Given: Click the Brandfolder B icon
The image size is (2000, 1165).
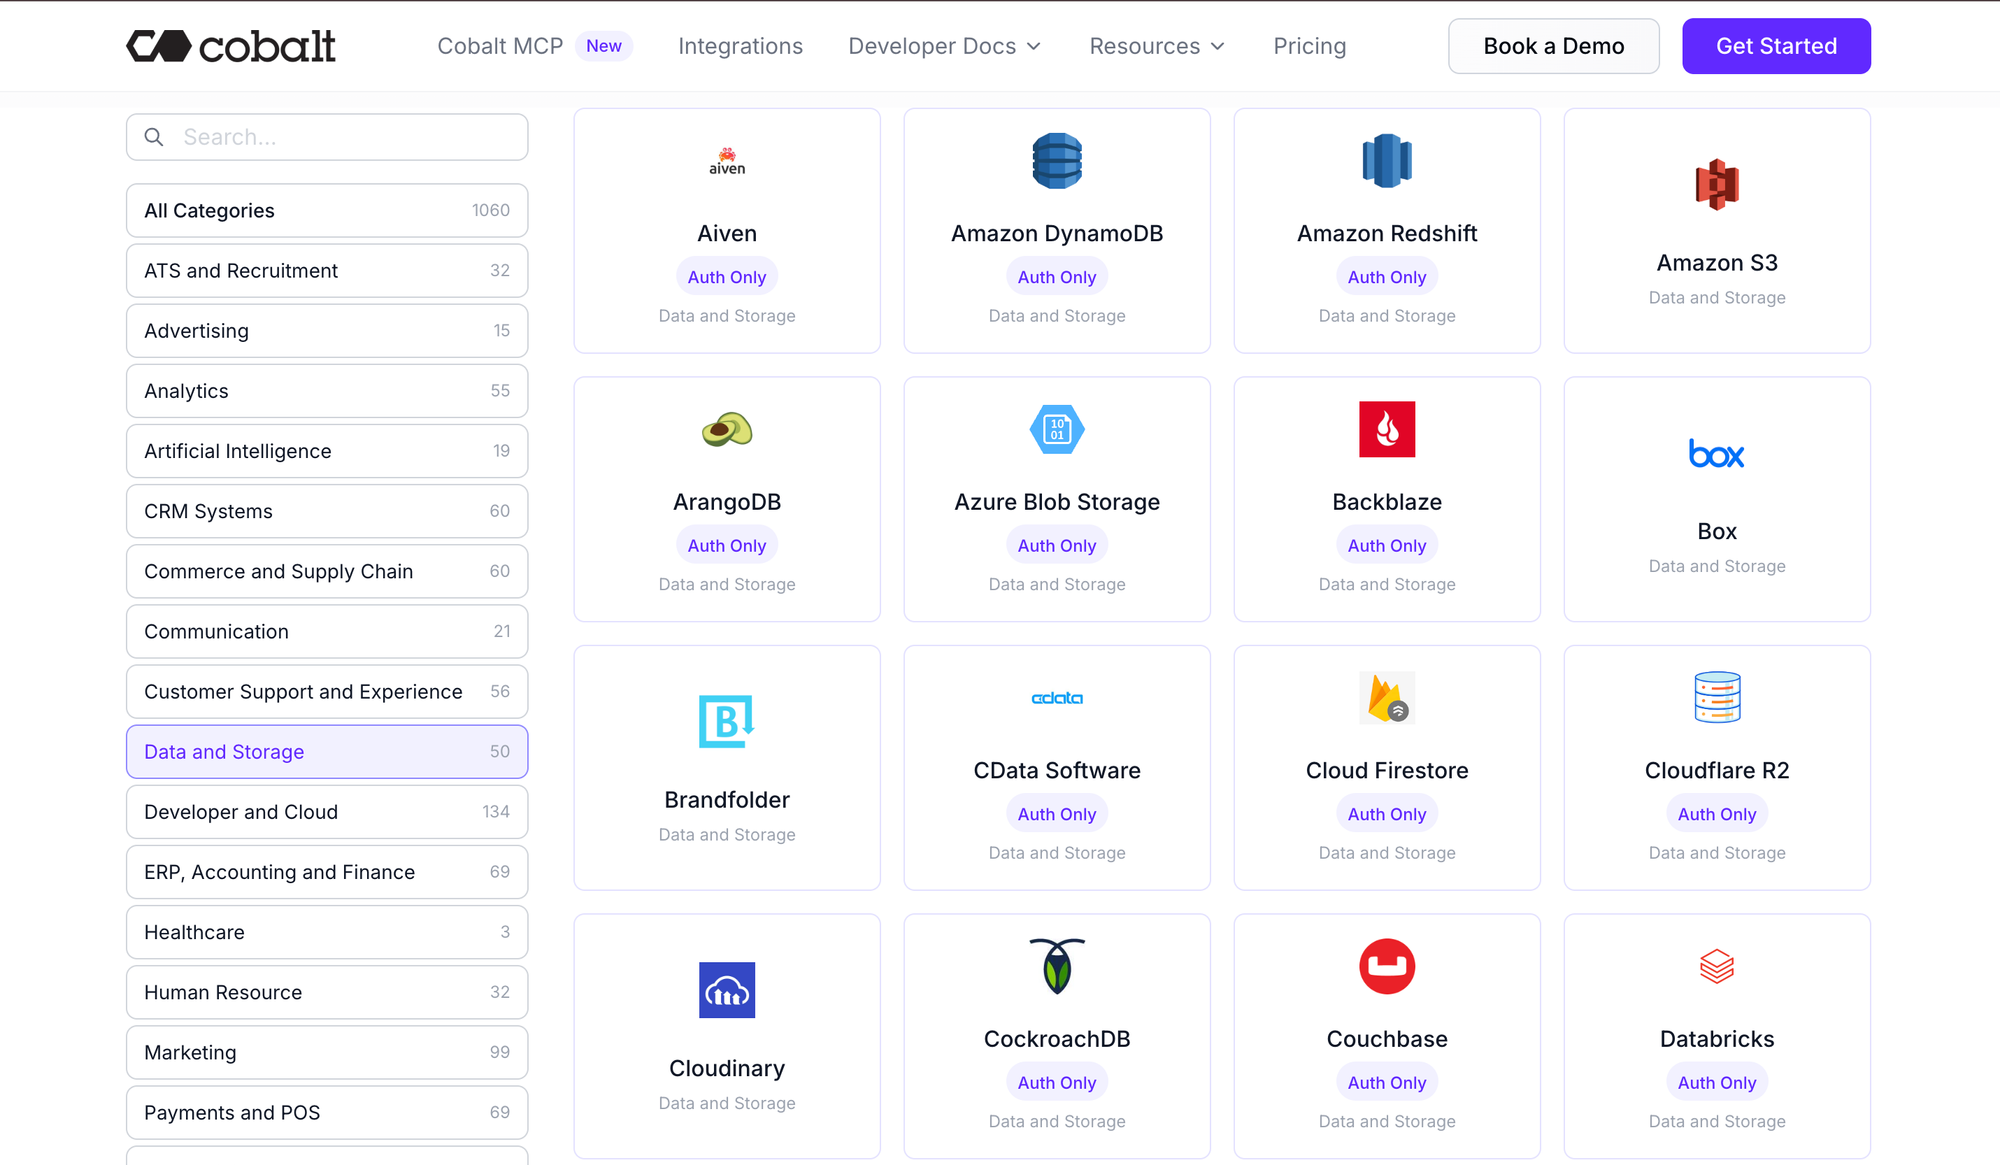Looking at the screenshot, I should (727, 721).
